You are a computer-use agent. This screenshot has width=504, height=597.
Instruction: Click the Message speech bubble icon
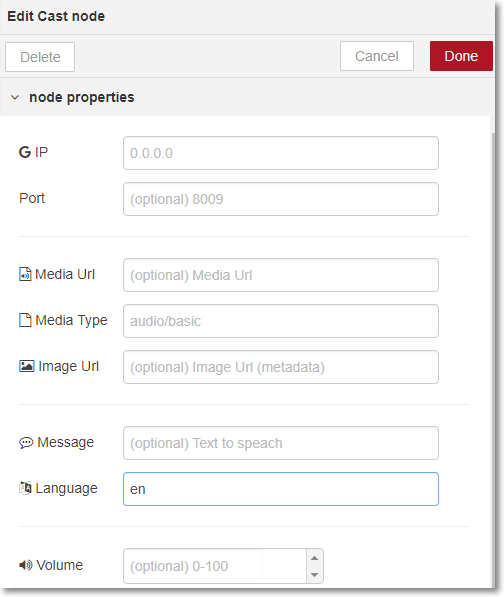[x=26, y=443]
